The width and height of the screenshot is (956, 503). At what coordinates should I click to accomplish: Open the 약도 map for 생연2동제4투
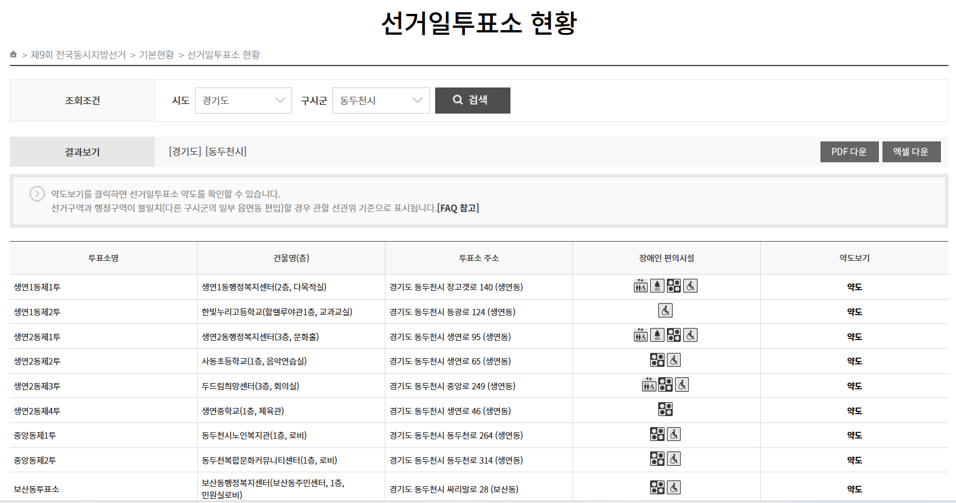854,411
